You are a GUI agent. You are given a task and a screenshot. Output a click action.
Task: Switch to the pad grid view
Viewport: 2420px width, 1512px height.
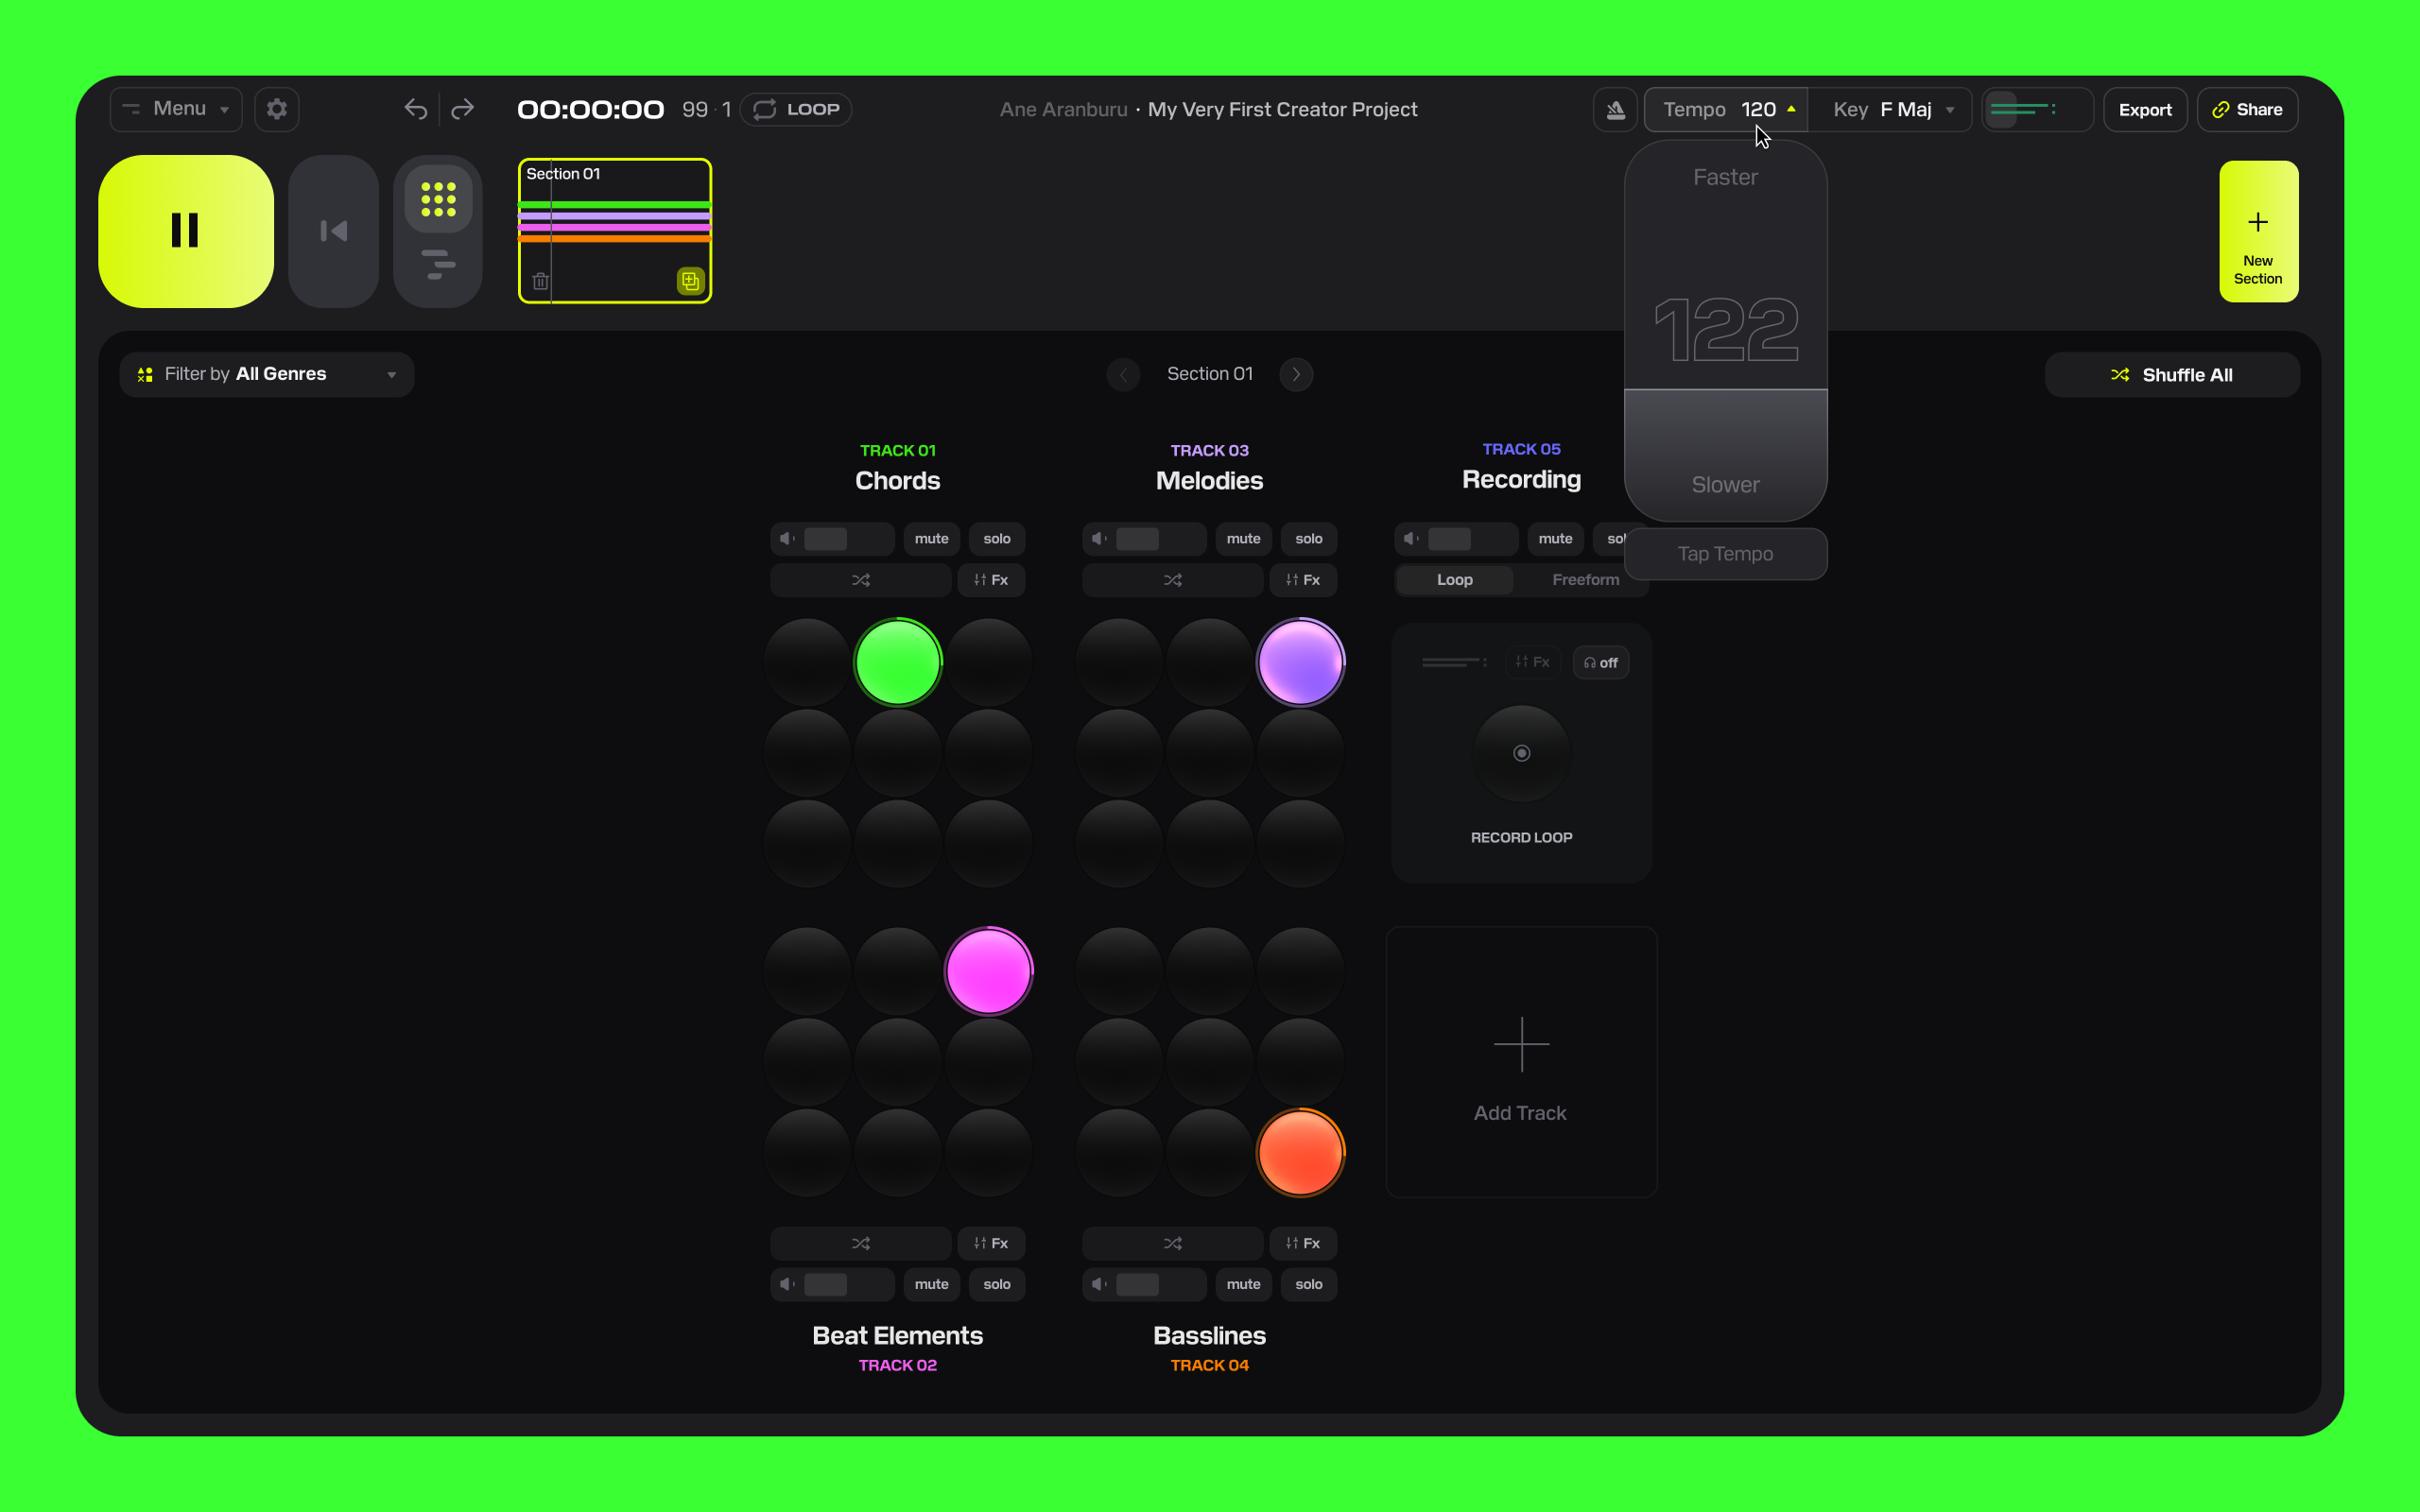pyautogui.click(x=438, y=200)
